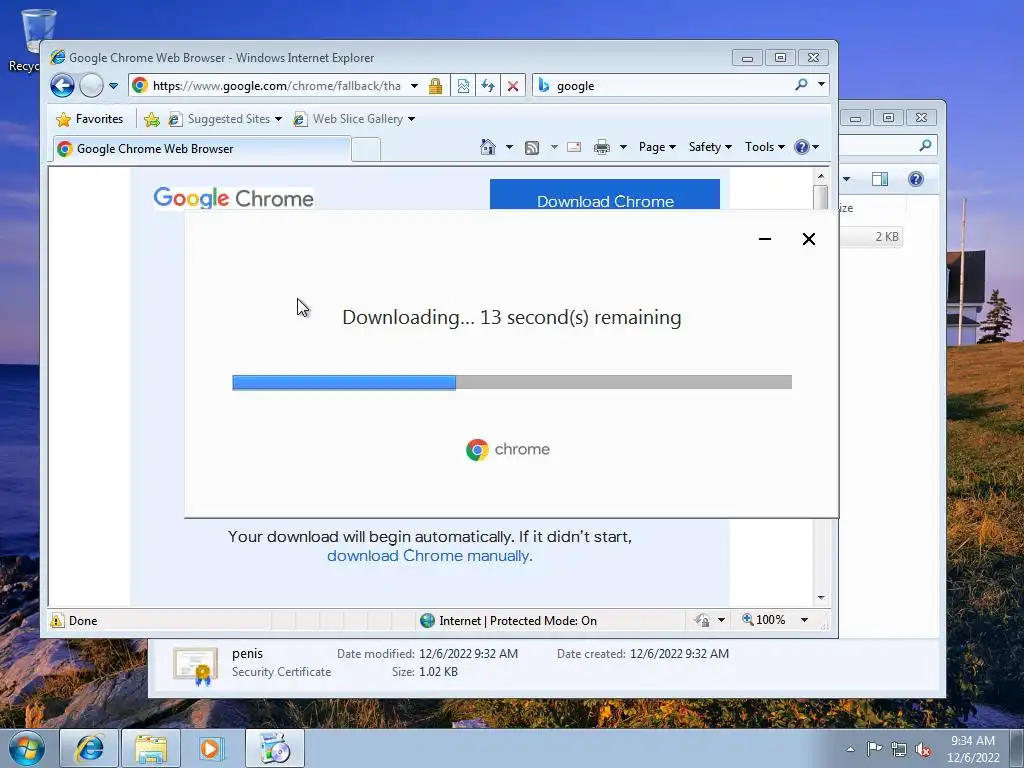Click the chrome logo in installer dialog
The height and width of the screenshot is (768, 1024).
(508, 449)
